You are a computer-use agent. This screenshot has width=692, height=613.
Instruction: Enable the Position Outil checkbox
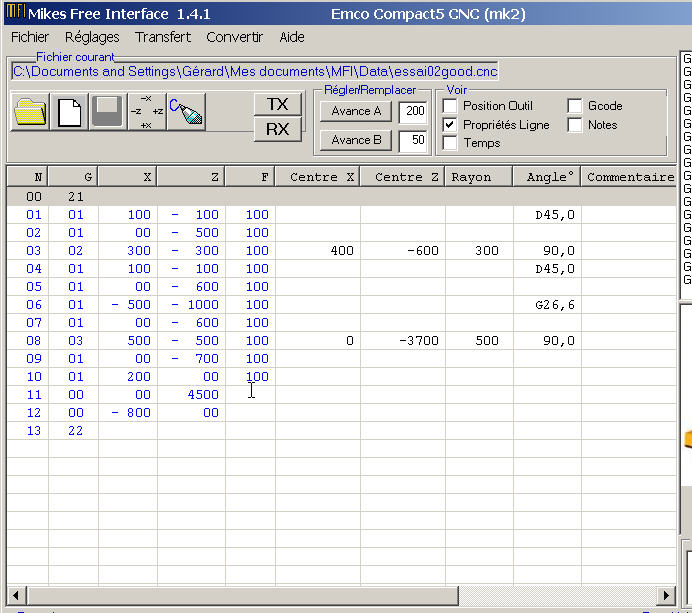tap(450, 106)
